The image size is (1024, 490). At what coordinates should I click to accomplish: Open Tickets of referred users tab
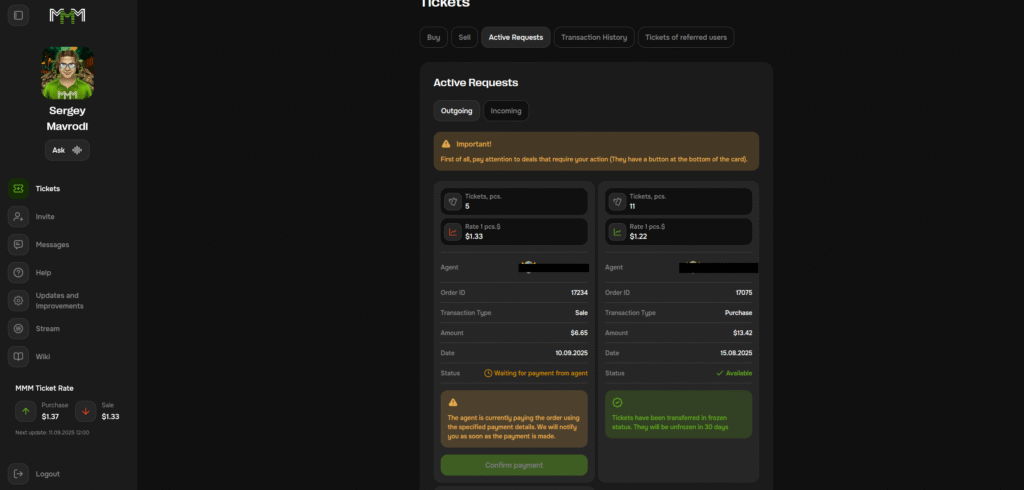pos(686,37)
